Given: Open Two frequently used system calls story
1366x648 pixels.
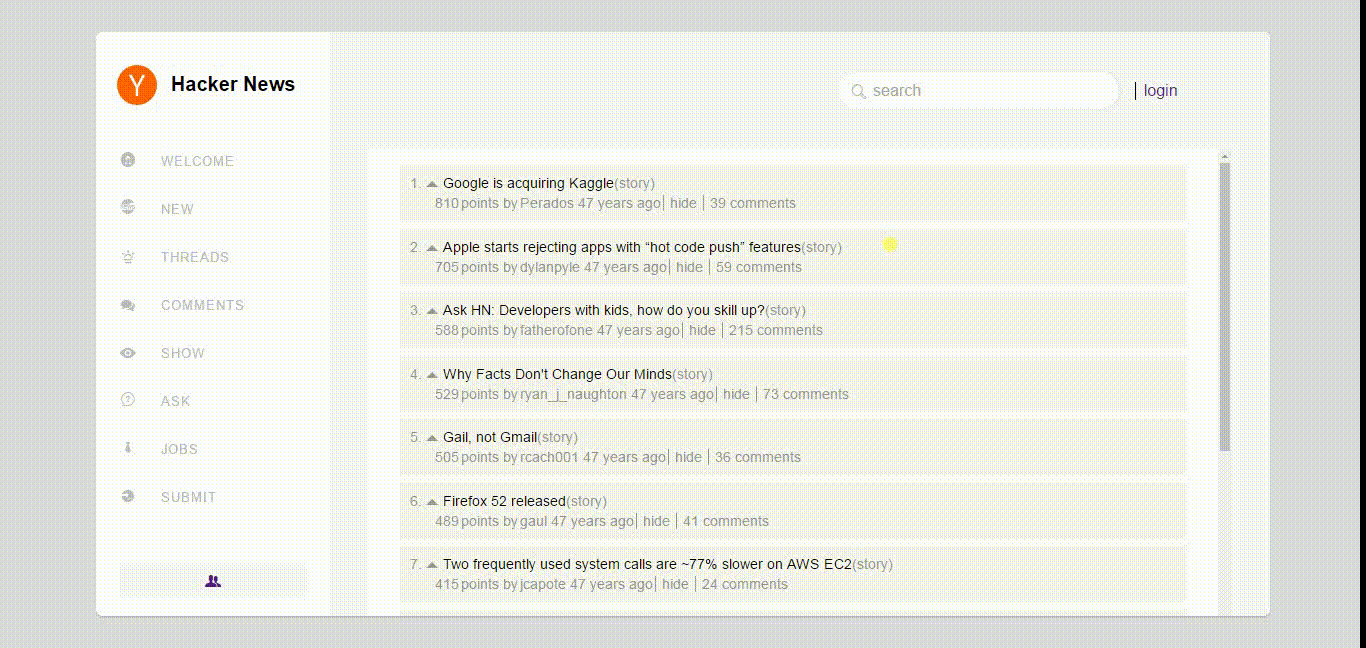Looking at the screenshot, I should click(647, 564).
